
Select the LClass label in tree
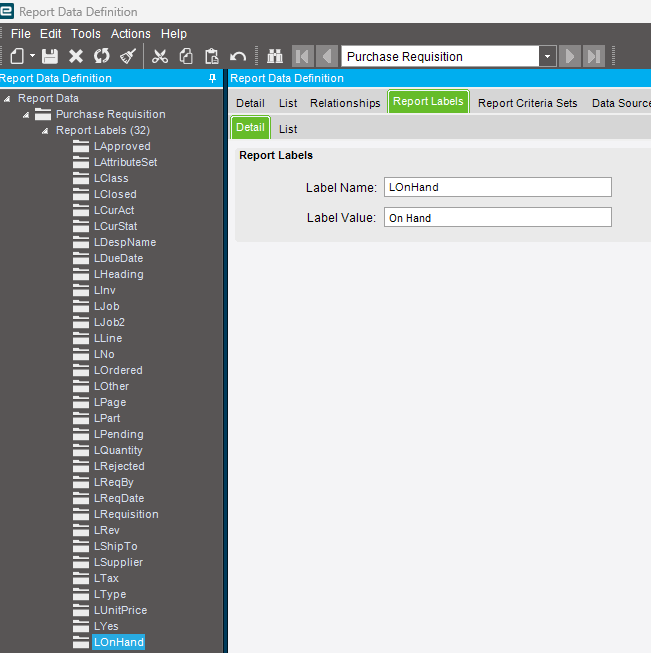pyautogui.click(x=111, y=178)
